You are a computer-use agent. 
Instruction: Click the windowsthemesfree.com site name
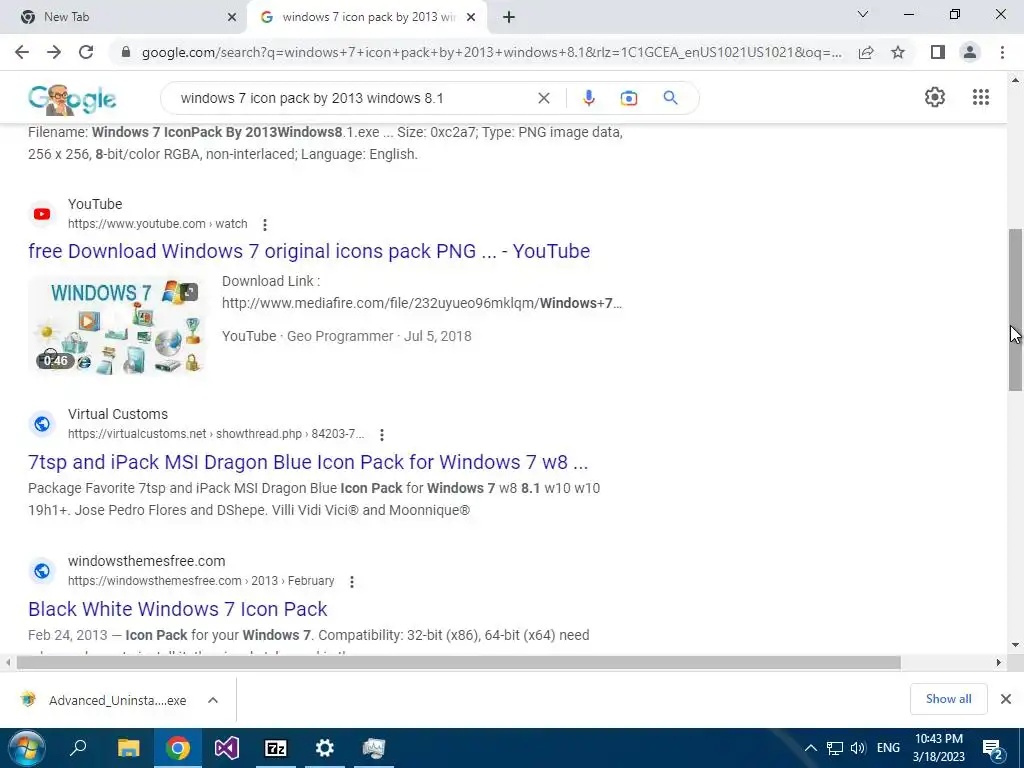tap(146, 561)
